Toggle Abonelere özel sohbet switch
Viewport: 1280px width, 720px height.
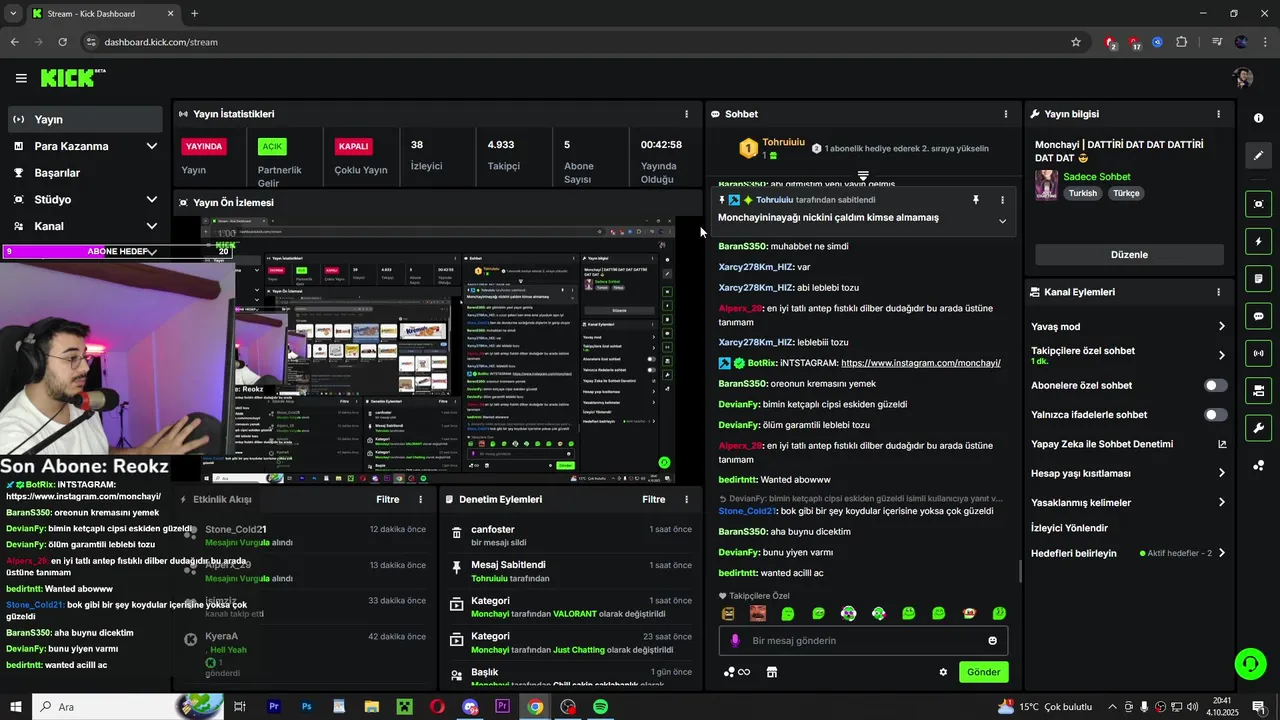[1215, 385]
